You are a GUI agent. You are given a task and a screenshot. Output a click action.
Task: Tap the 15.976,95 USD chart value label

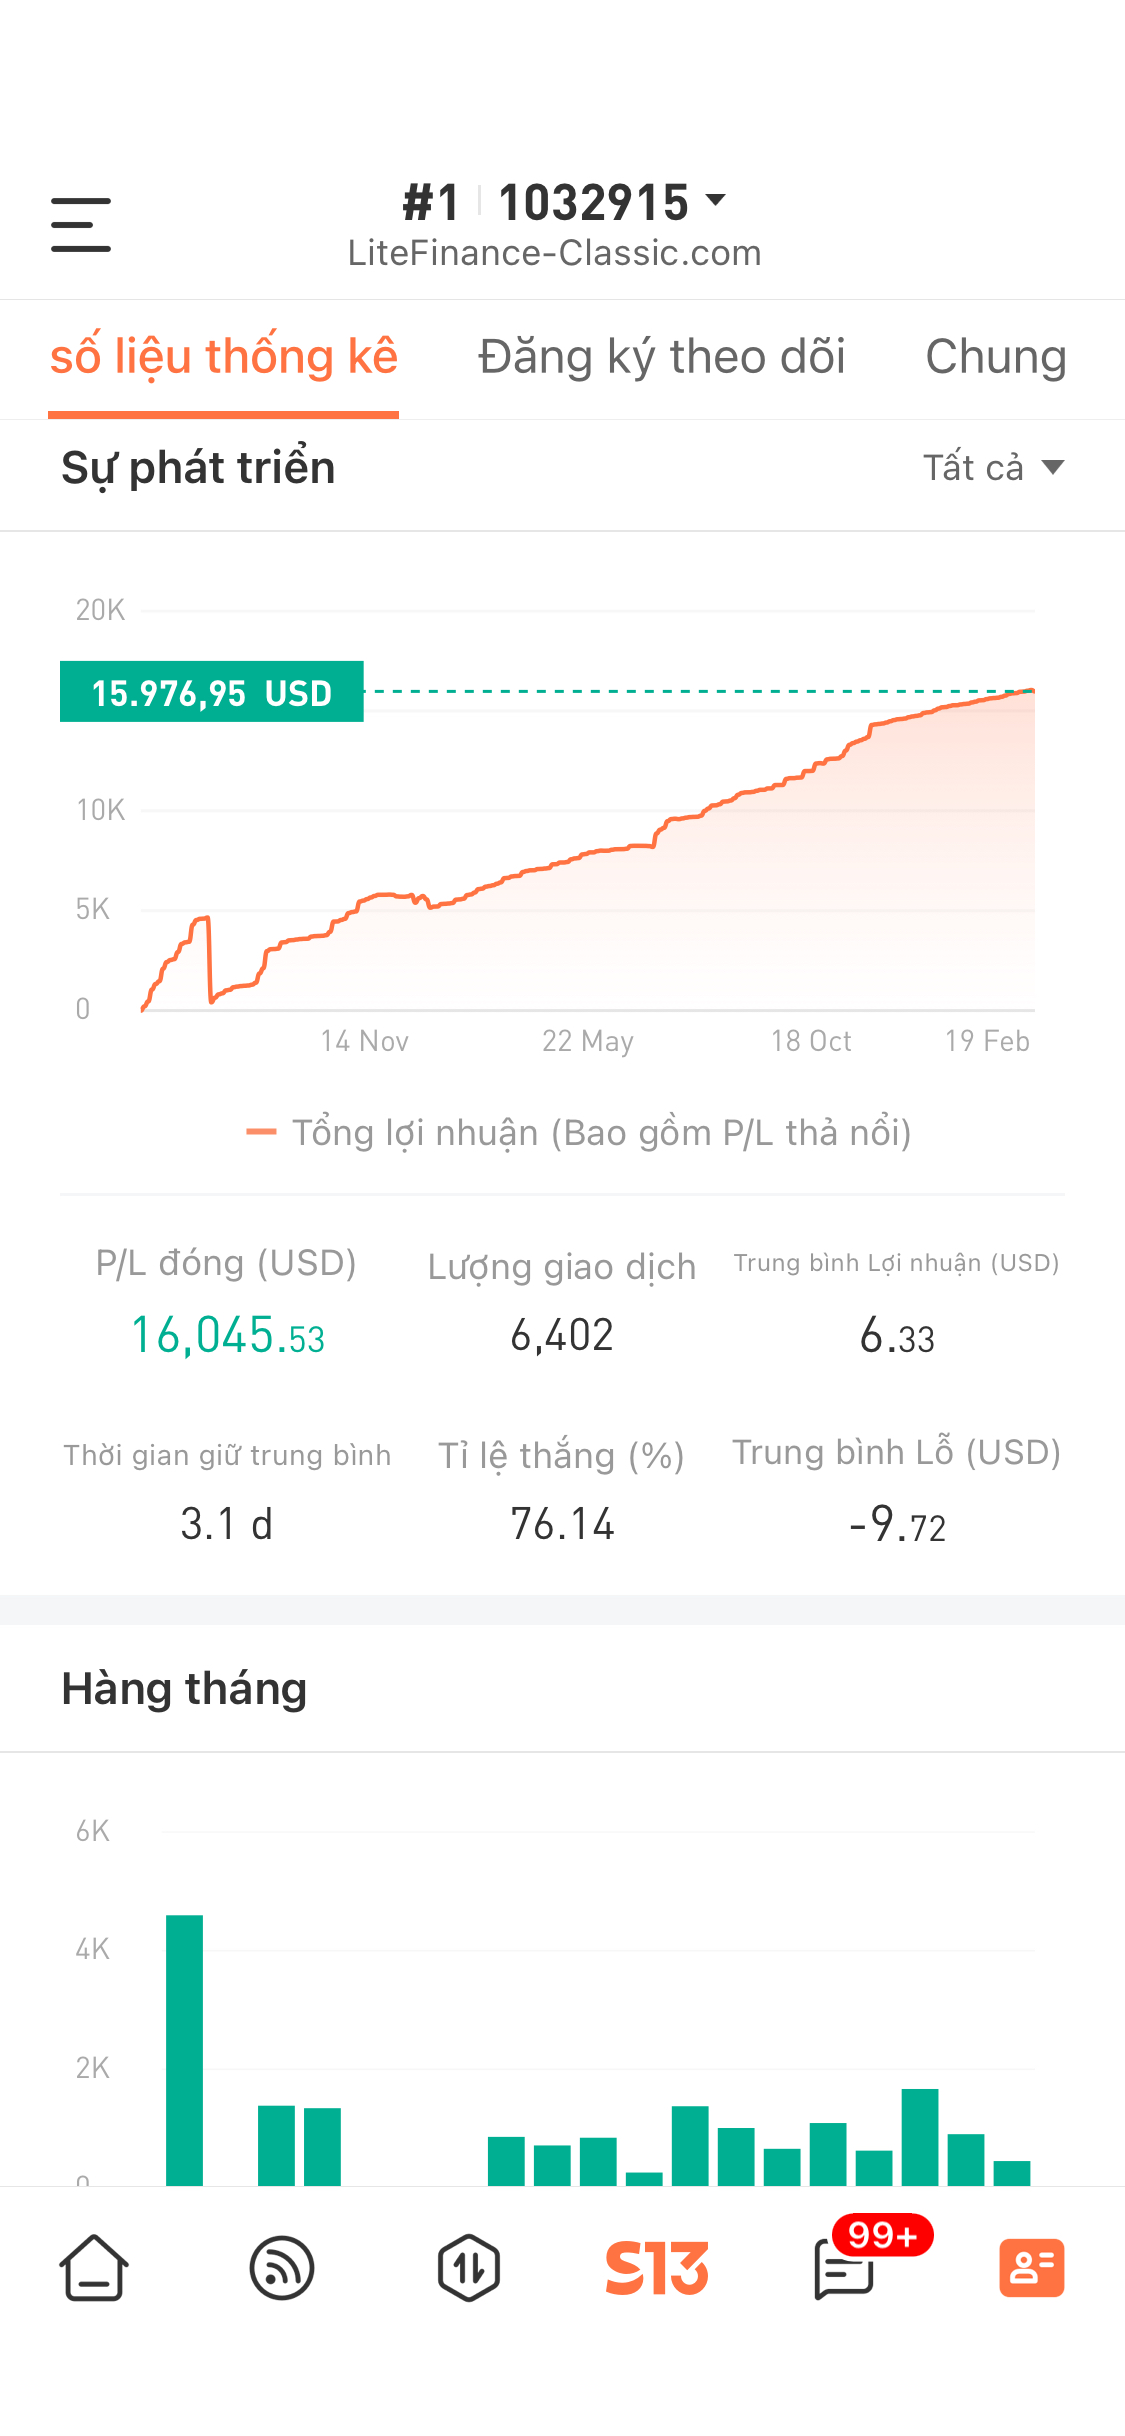tap(212, 692)
